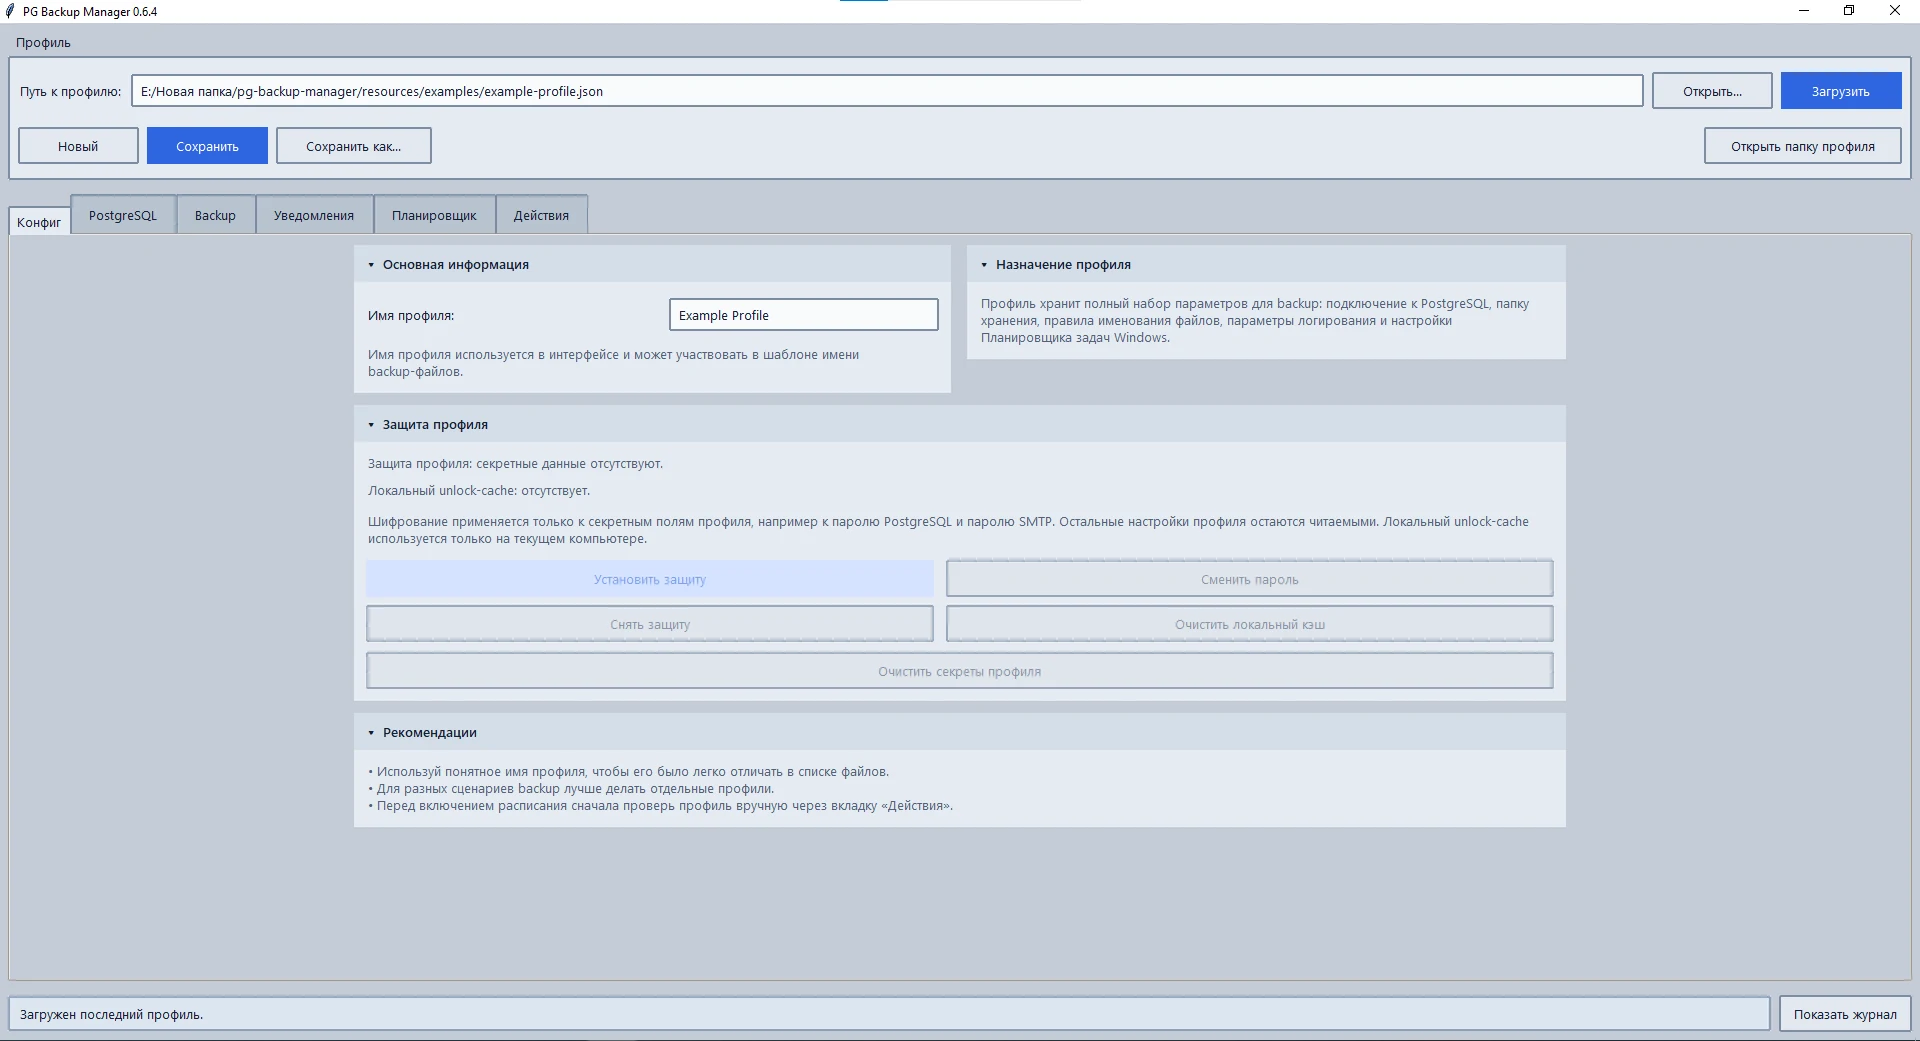Open the Планировщик tab
The width and height of the screenshot is (1920, 1041).
(x=434, y=215)
